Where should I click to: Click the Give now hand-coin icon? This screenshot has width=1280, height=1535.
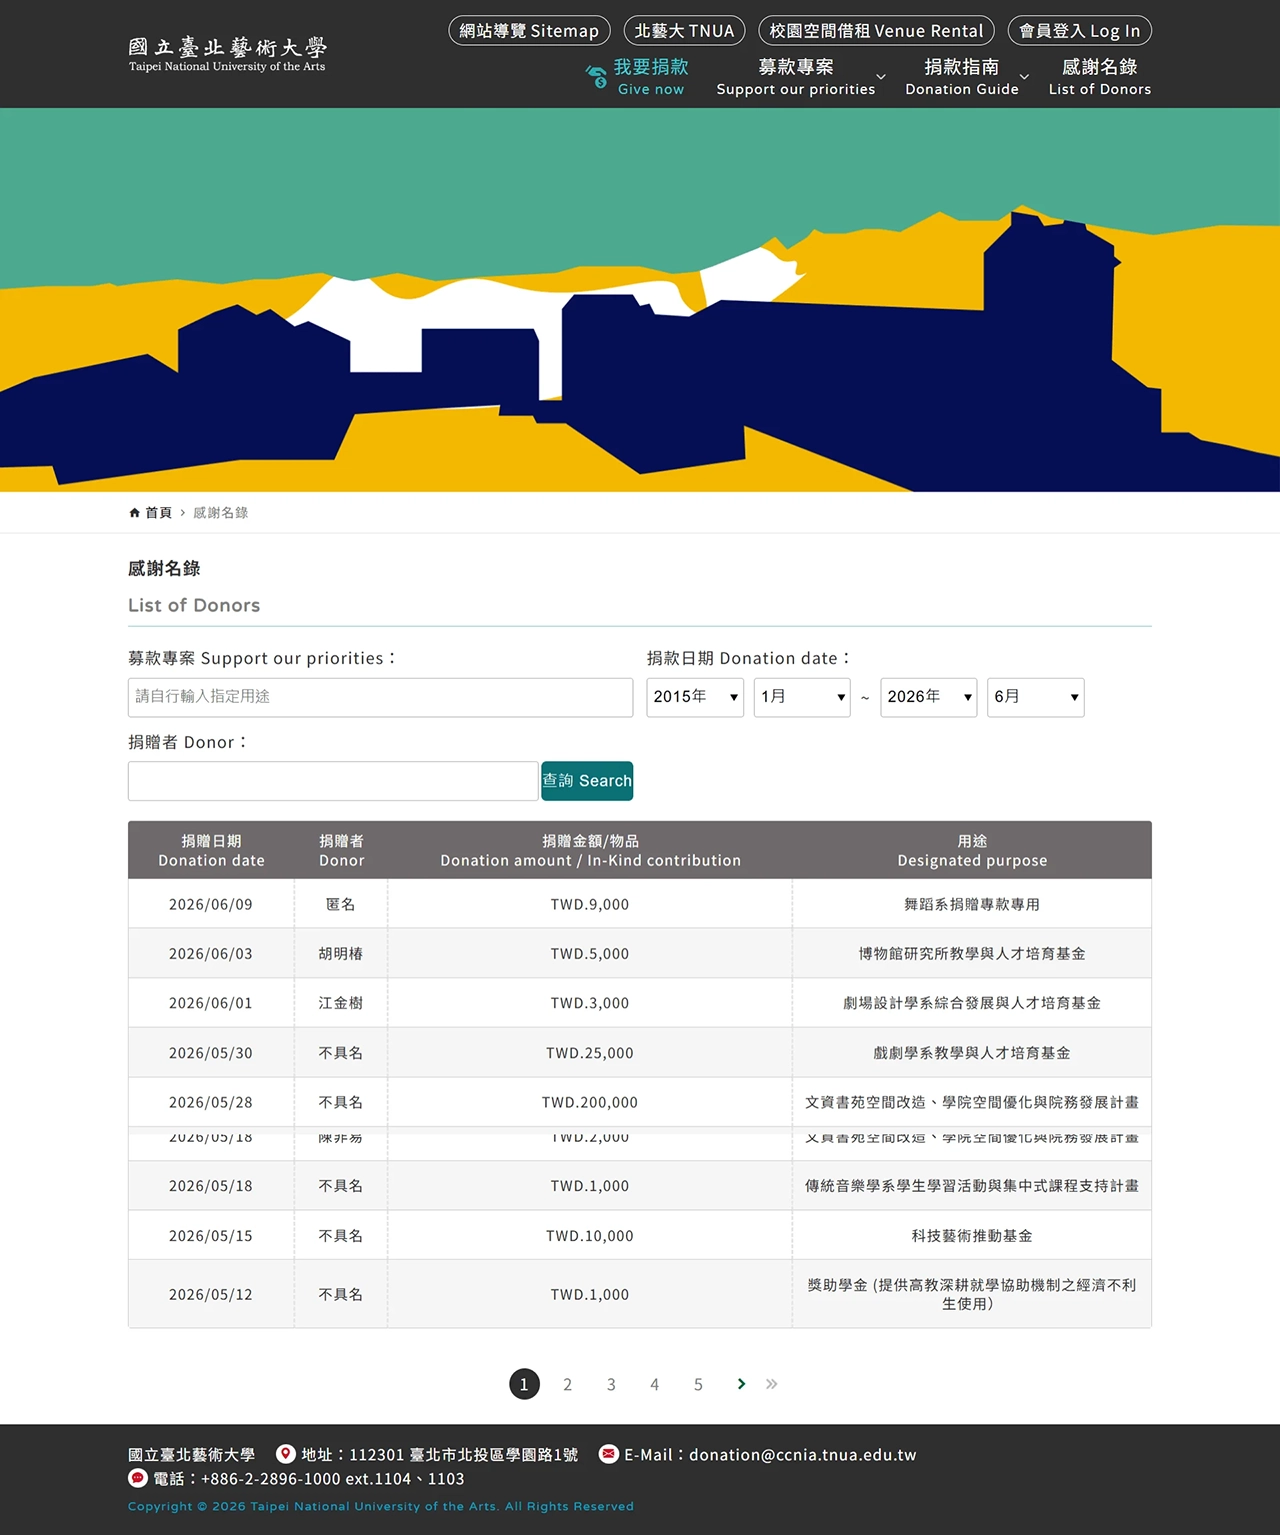point(596,76)
